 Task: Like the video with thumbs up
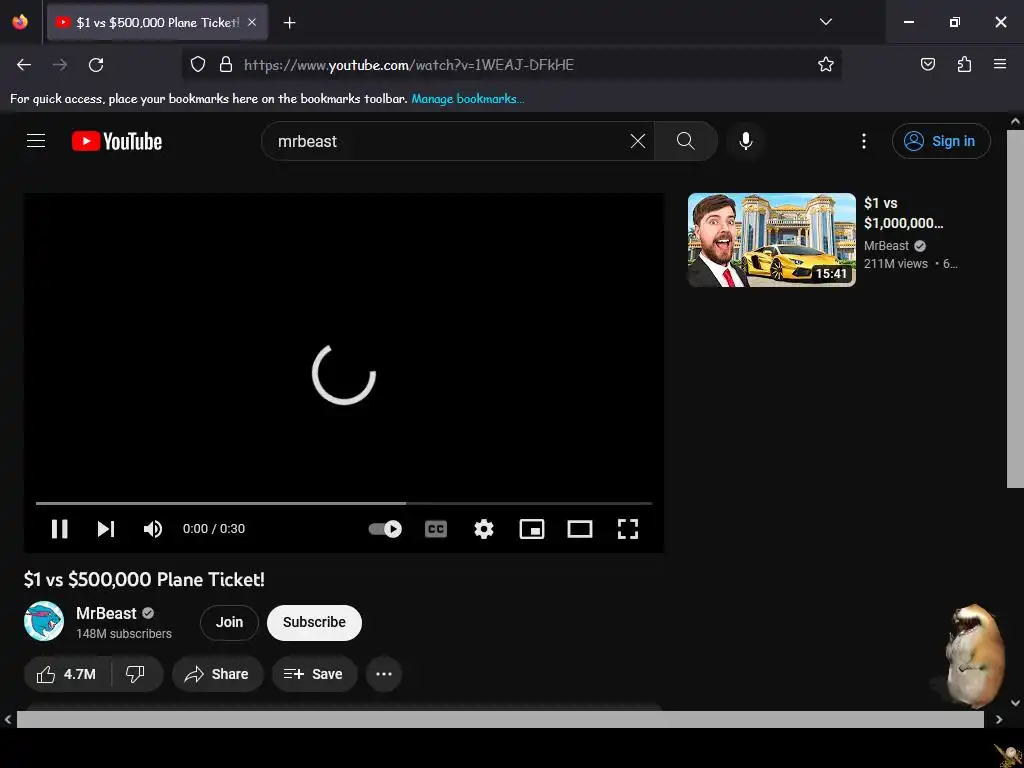point(67,674)
